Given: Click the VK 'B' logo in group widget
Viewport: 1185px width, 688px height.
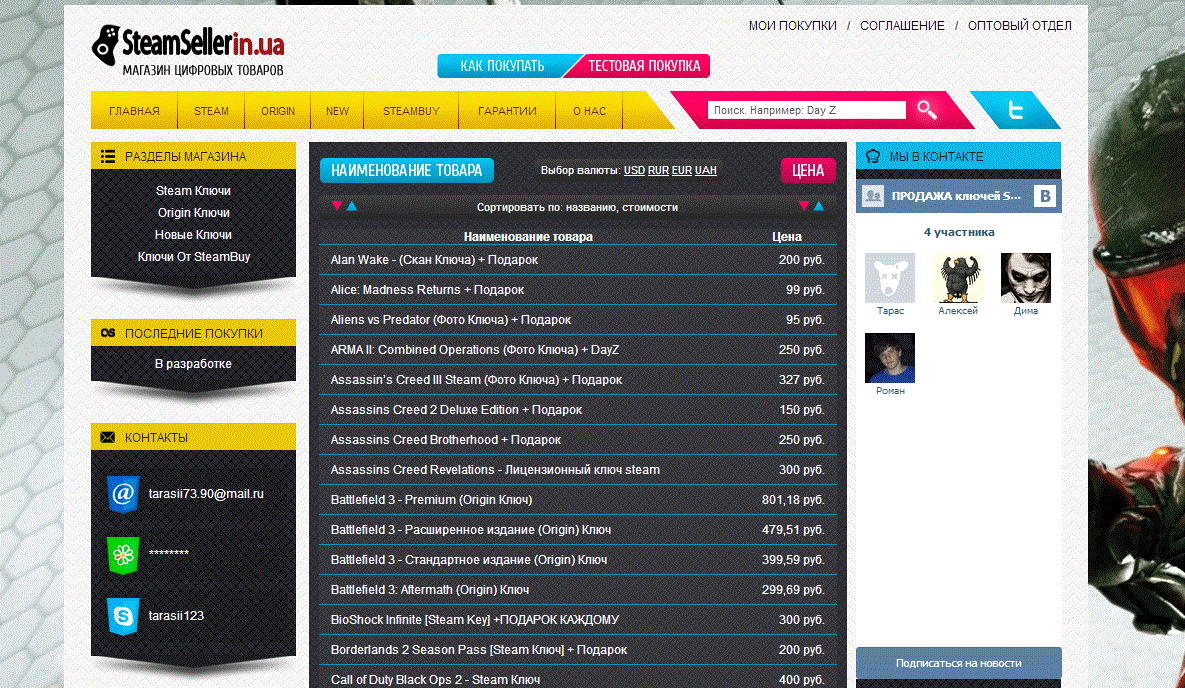Looking at the screenshot, I should (x=1044, y=197).
